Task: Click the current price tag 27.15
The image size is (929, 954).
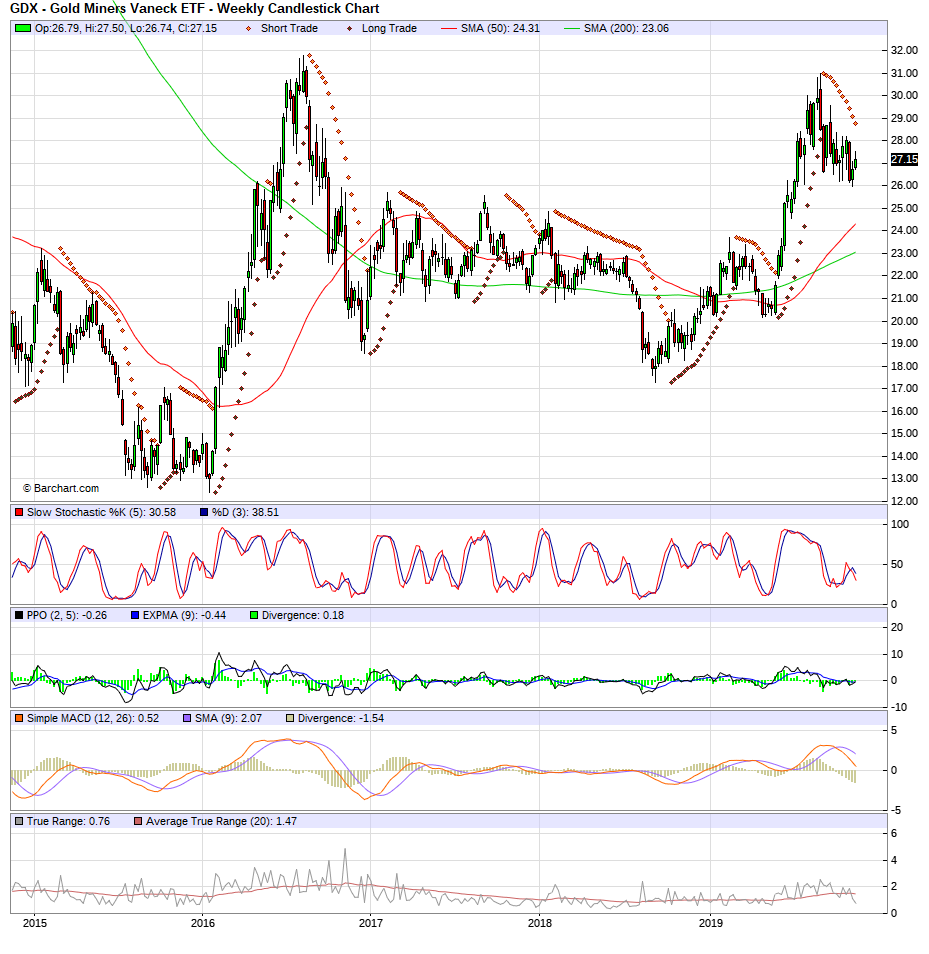Action: [x=904, y=159]
